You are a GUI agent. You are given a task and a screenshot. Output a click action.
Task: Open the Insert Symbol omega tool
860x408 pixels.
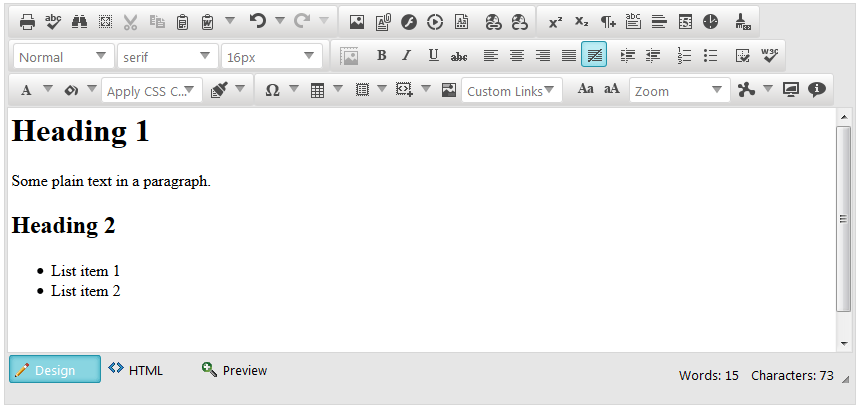[272, 90]
